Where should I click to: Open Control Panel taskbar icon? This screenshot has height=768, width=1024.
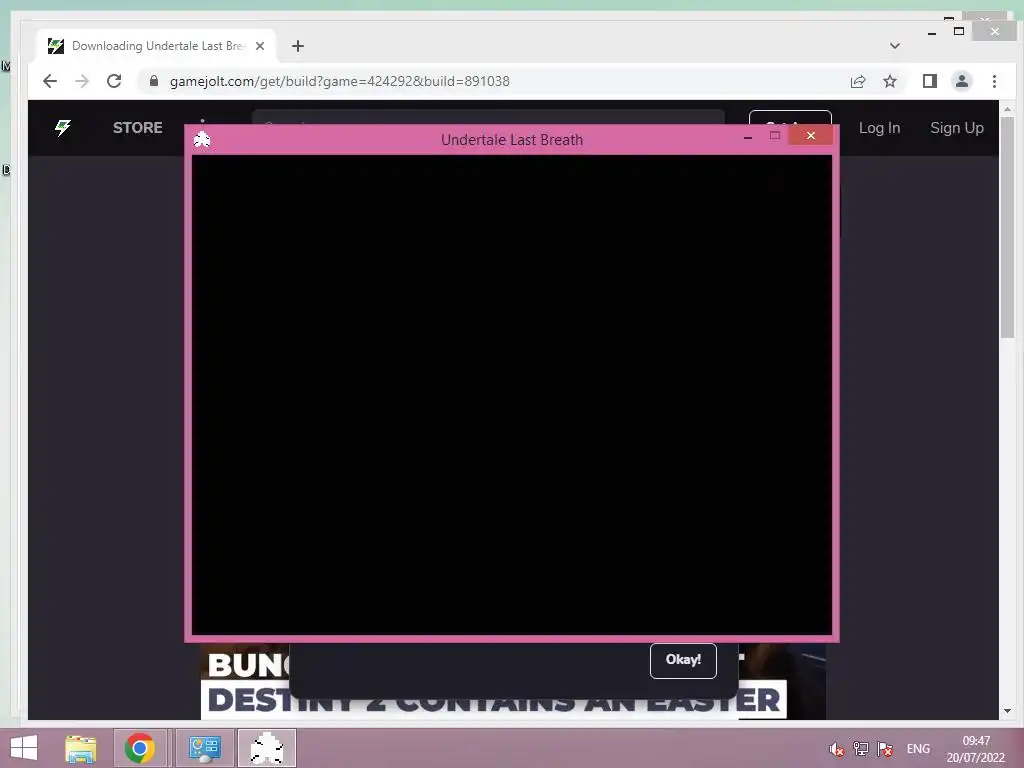coord(204,748)
